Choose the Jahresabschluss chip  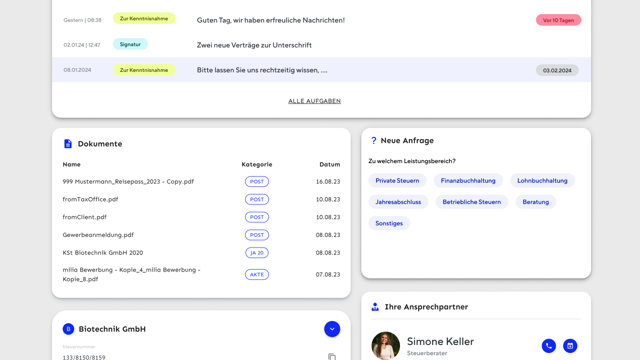[398, 202]
